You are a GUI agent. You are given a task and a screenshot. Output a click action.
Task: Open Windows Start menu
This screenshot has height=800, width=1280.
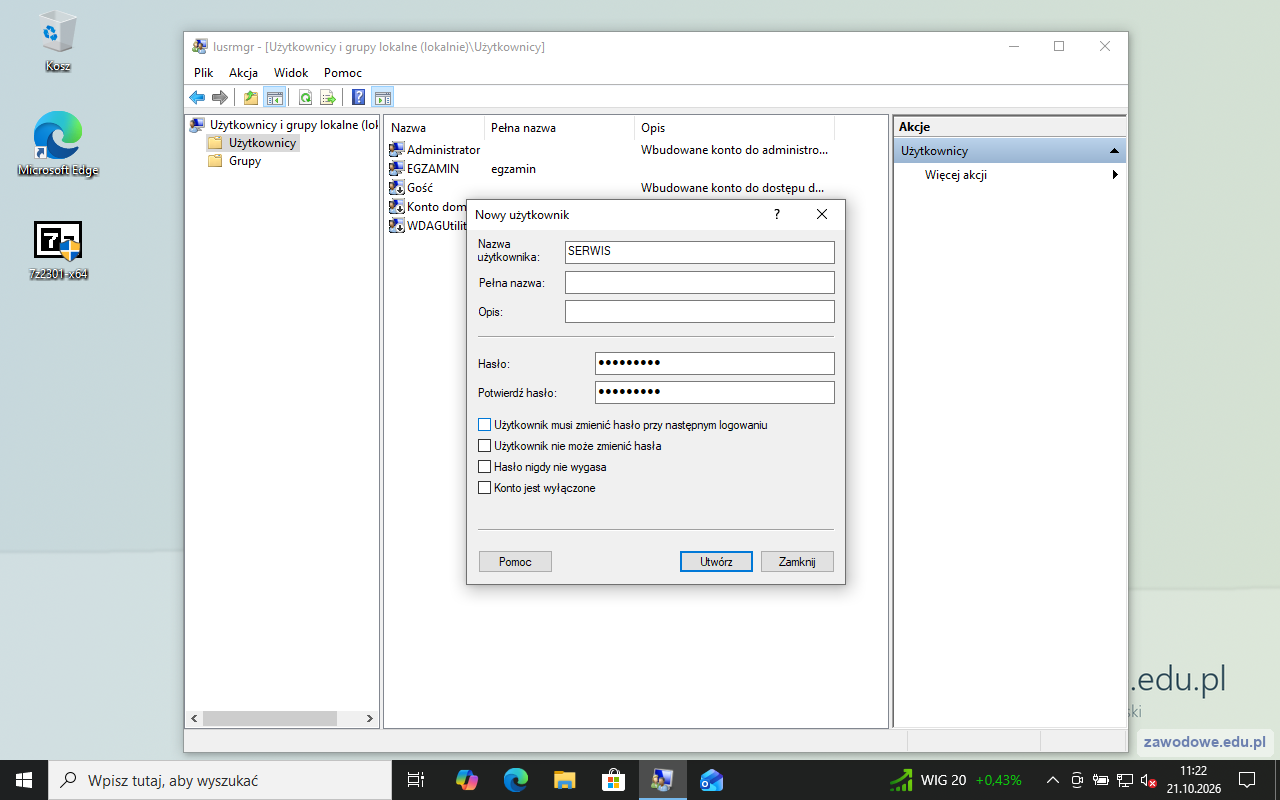tap(24, 780)
